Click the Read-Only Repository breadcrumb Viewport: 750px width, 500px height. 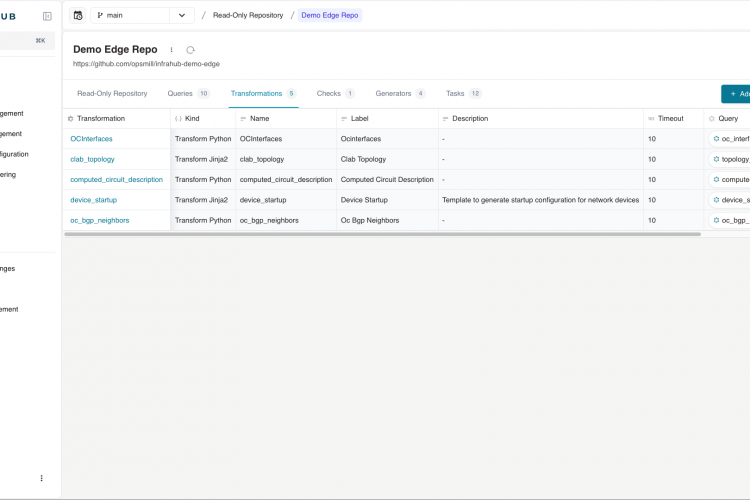248,15
